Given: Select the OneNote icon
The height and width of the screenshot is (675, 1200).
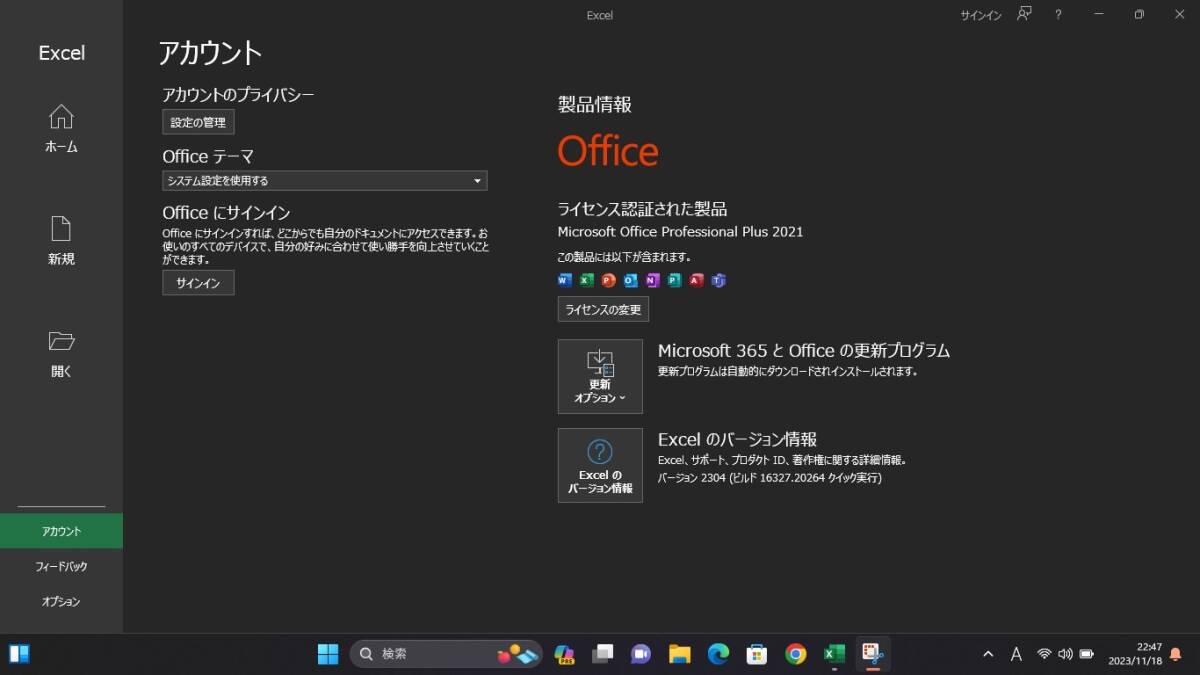Looking at the screenshot, I should [x=652, y=280].
